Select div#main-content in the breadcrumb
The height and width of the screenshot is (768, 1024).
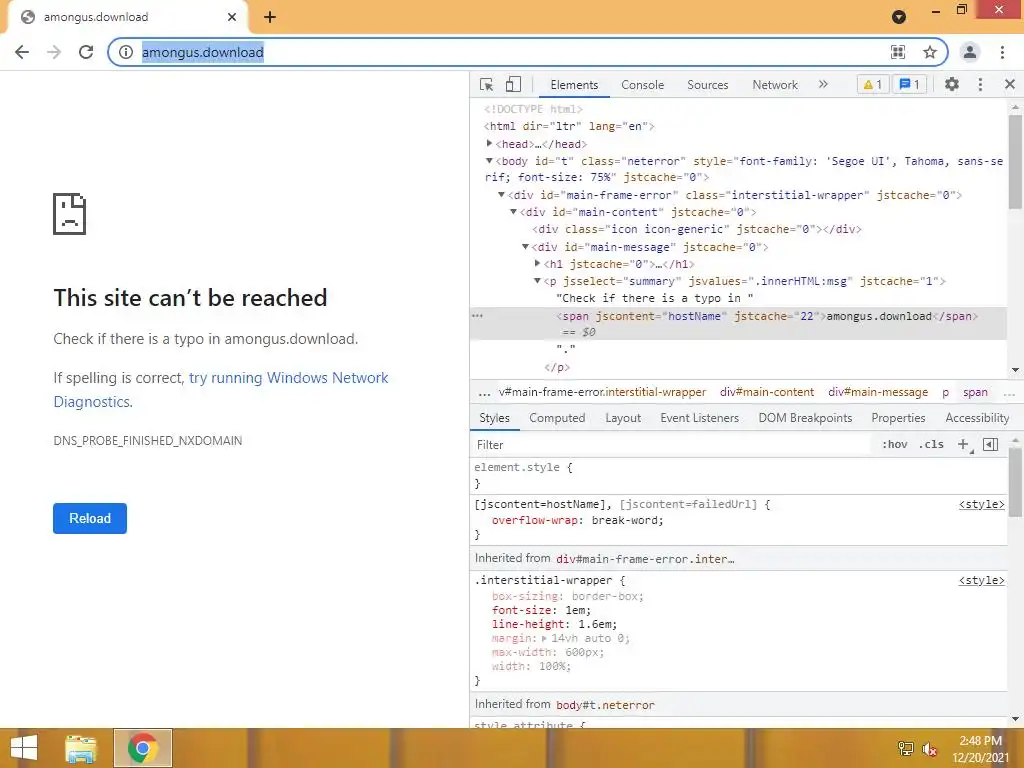pos(767,392)
